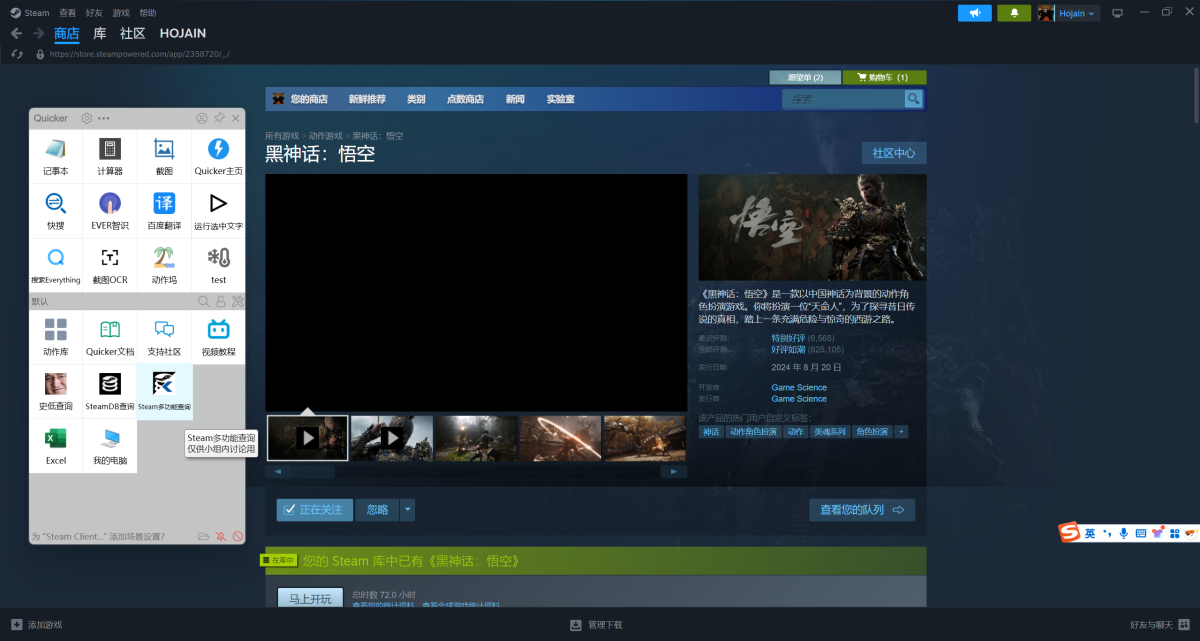Select the first video thumbnail in media strip
The image size is (1200, 641).
[x=308, y=438]
